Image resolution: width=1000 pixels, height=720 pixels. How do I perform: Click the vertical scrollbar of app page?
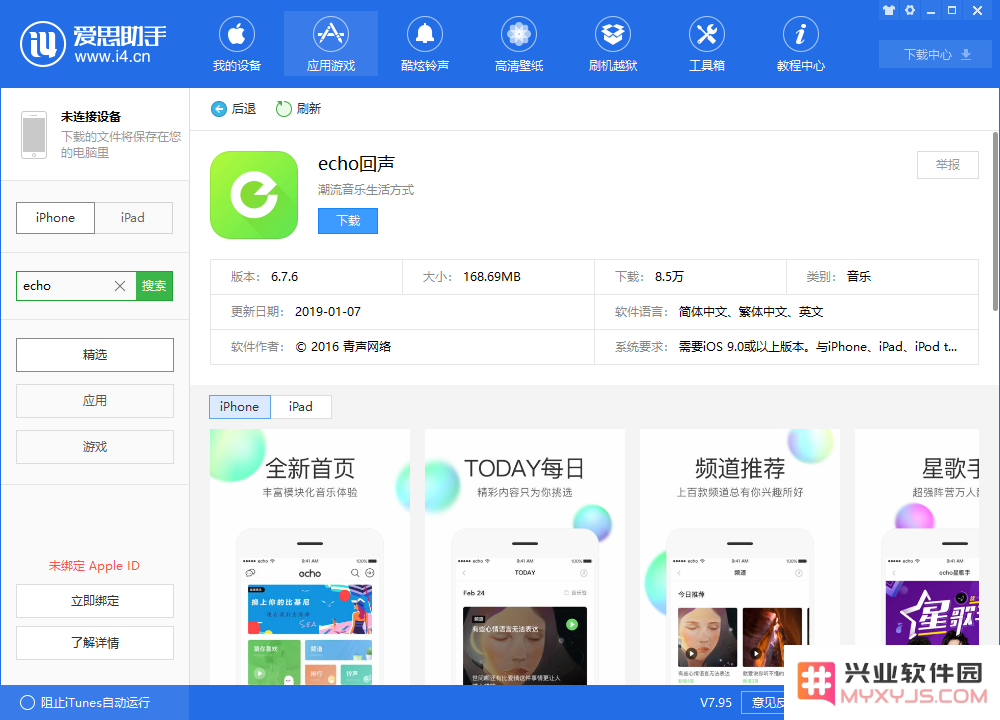tap(995, 221)
